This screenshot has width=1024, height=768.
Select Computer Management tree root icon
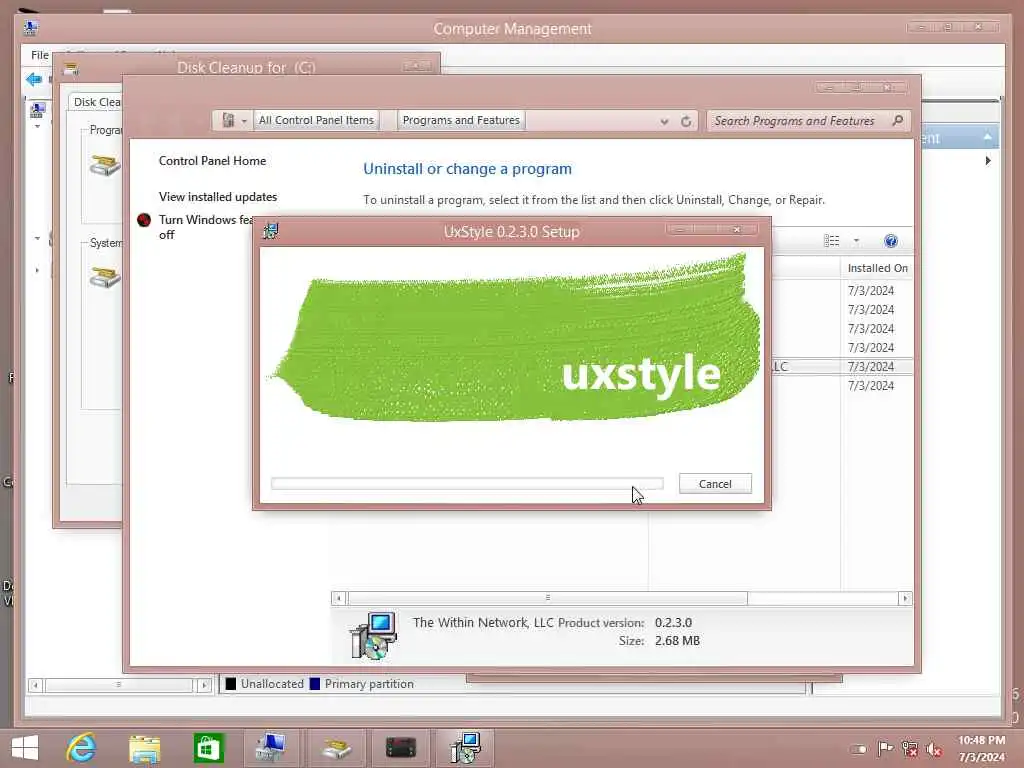(x=38, y=110)
